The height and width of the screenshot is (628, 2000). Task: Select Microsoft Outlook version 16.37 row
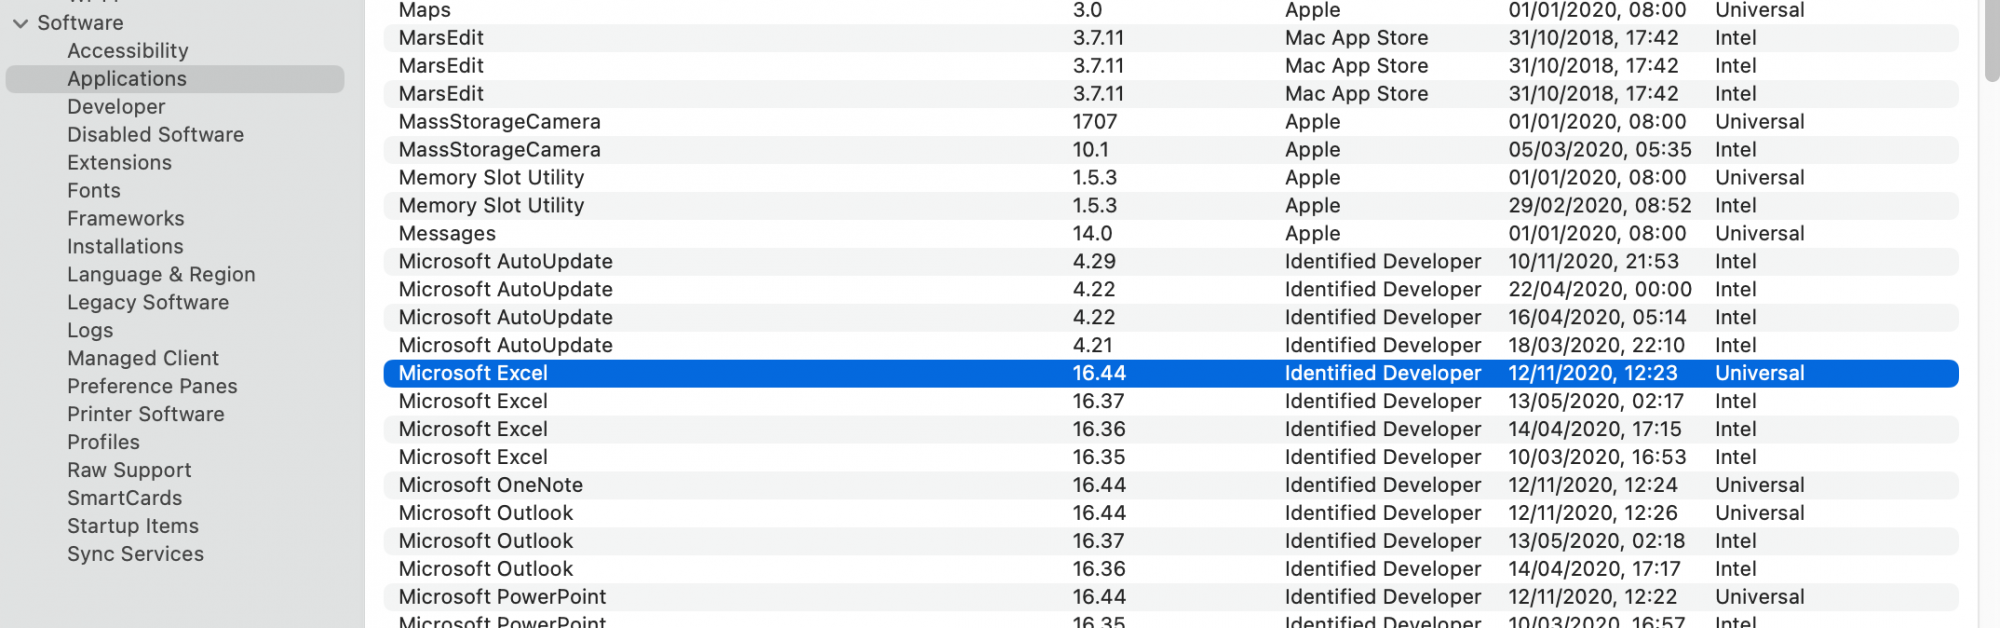(1171, 542)
